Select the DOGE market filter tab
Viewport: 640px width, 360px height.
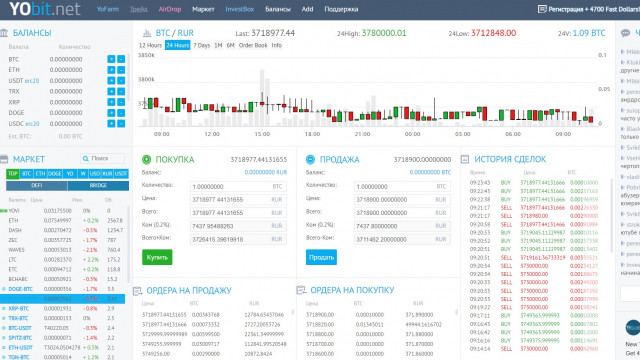tap(55, 173)
